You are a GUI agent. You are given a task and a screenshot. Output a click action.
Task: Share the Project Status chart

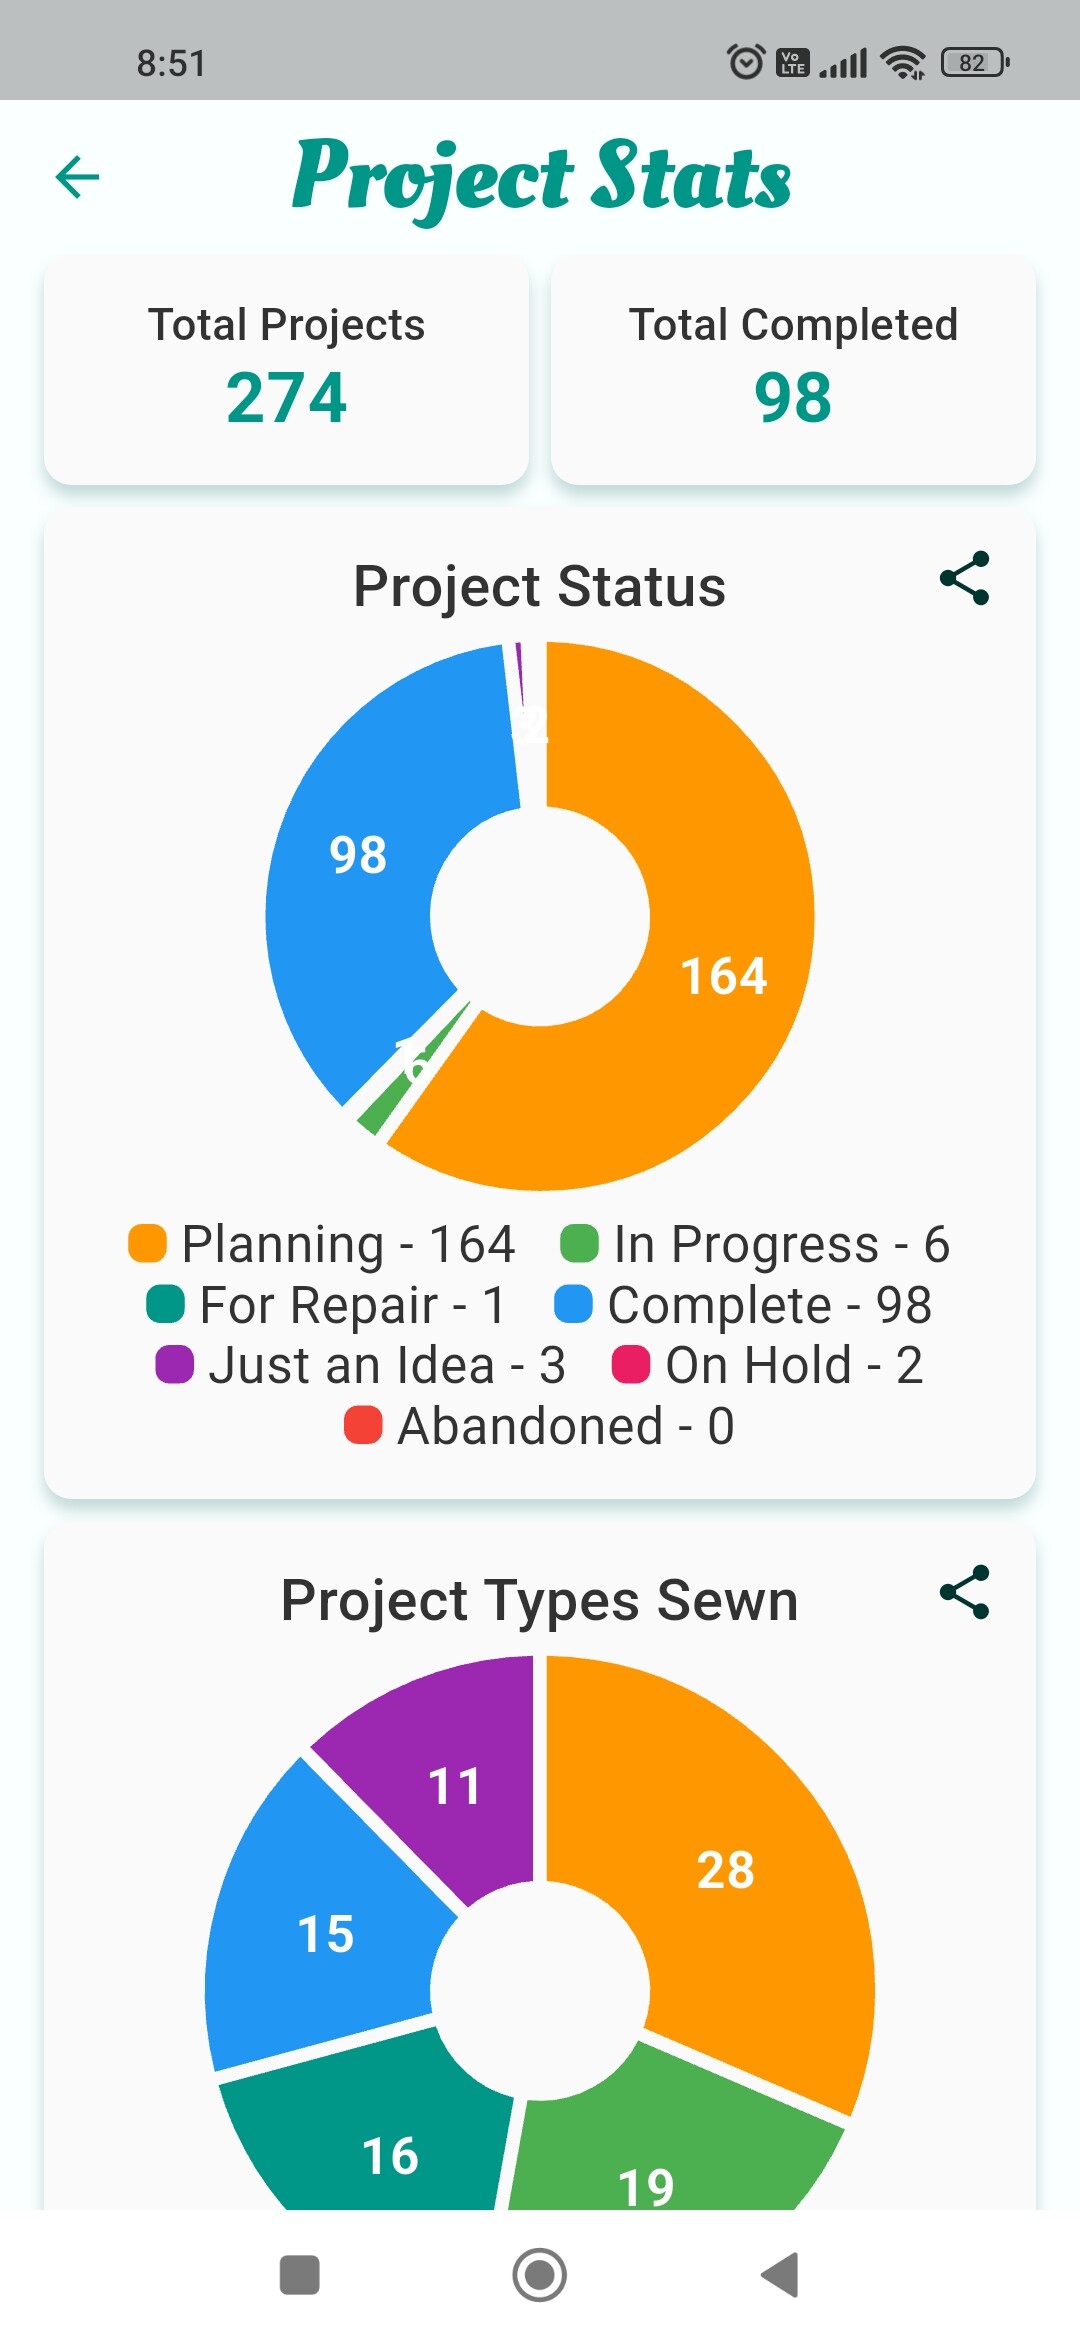964,579
